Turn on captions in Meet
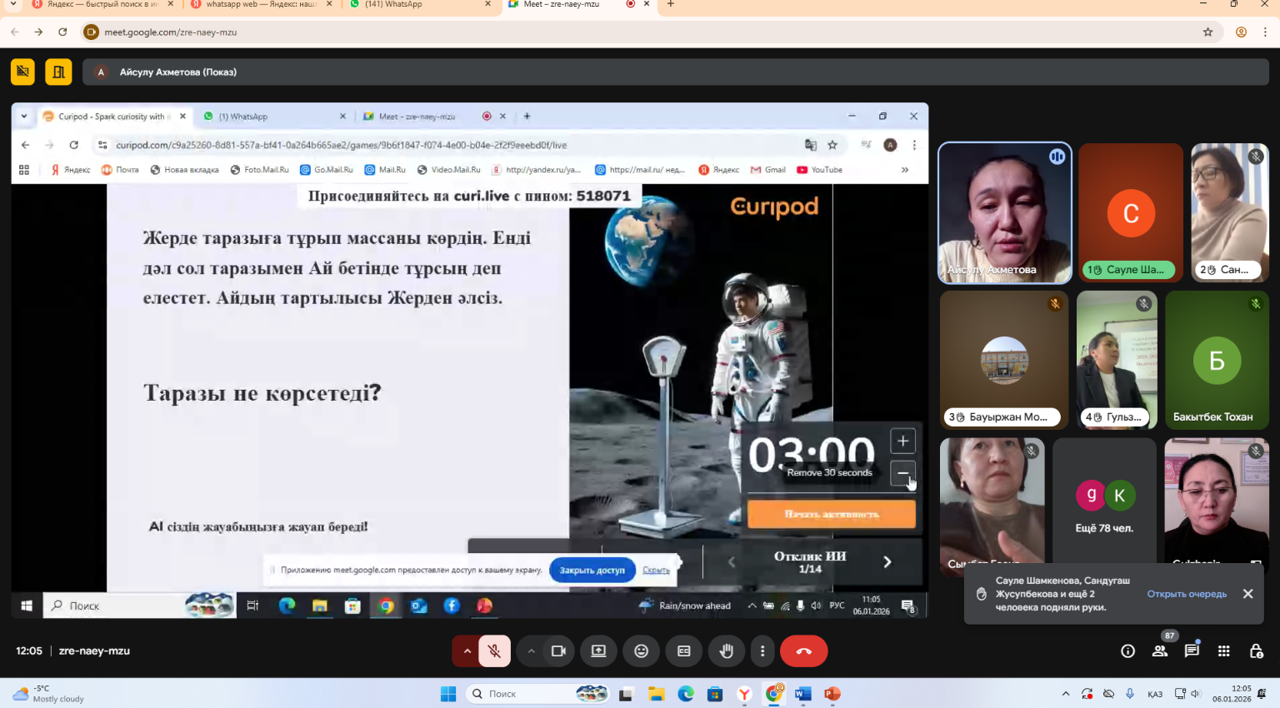 (x=684, y=651)
